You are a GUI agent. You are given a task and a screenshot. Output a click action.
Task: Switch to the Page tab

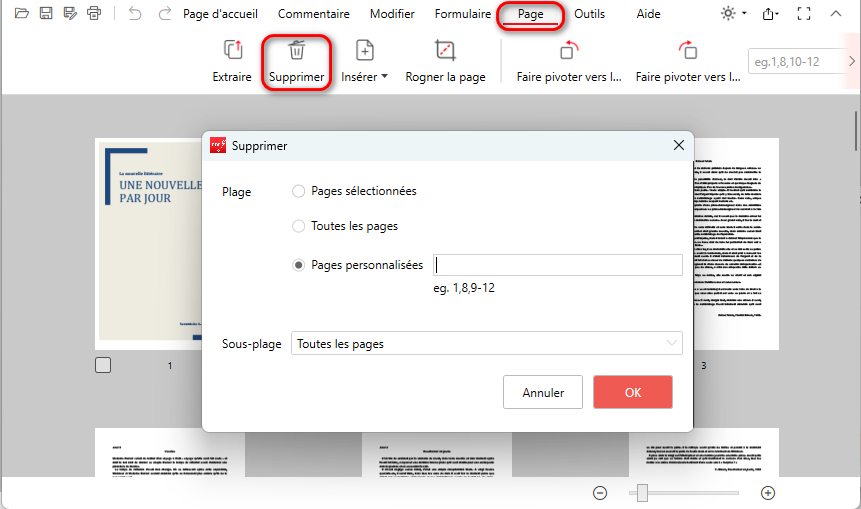[x=530, y=14]
